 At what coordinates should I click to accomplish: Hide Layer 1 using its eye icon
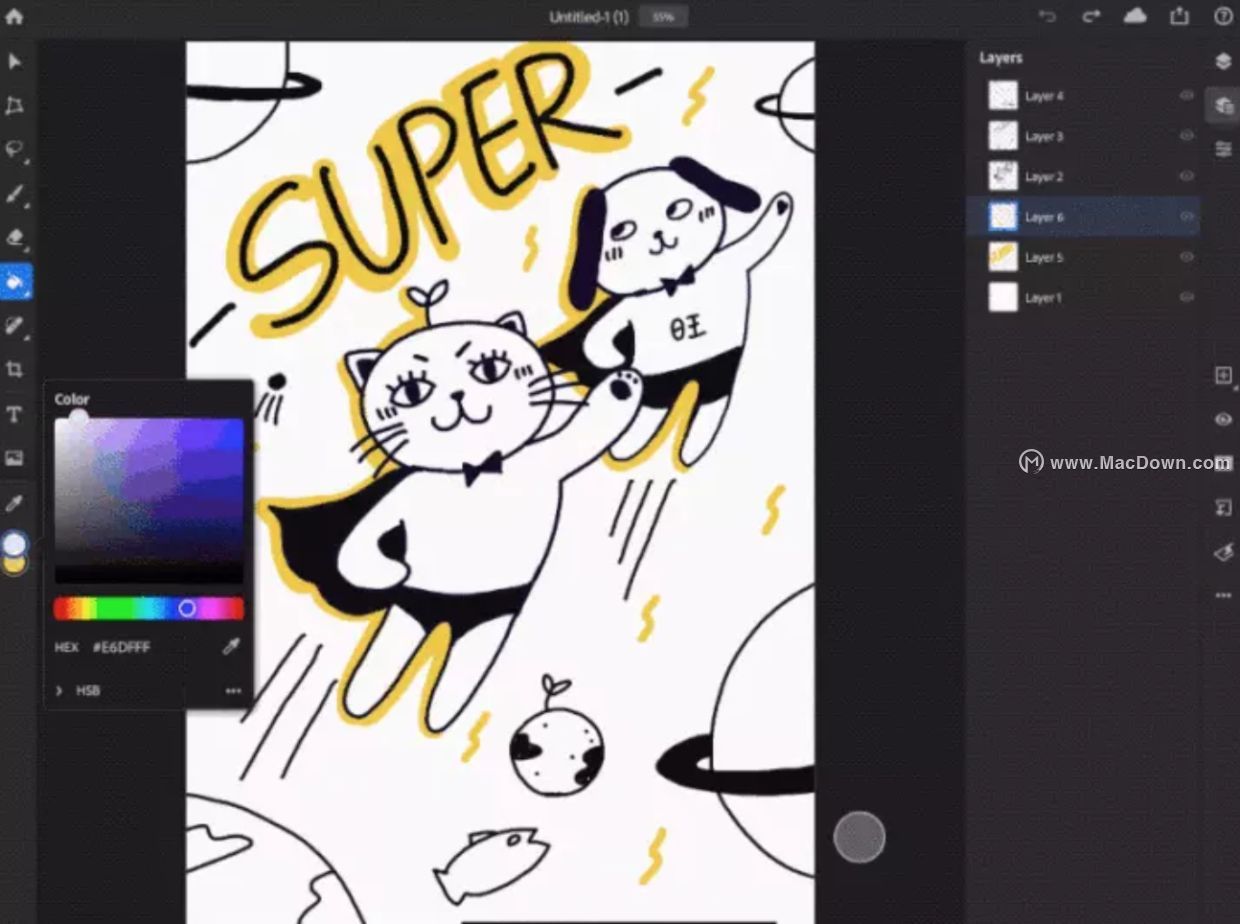tap(1187, 297)
